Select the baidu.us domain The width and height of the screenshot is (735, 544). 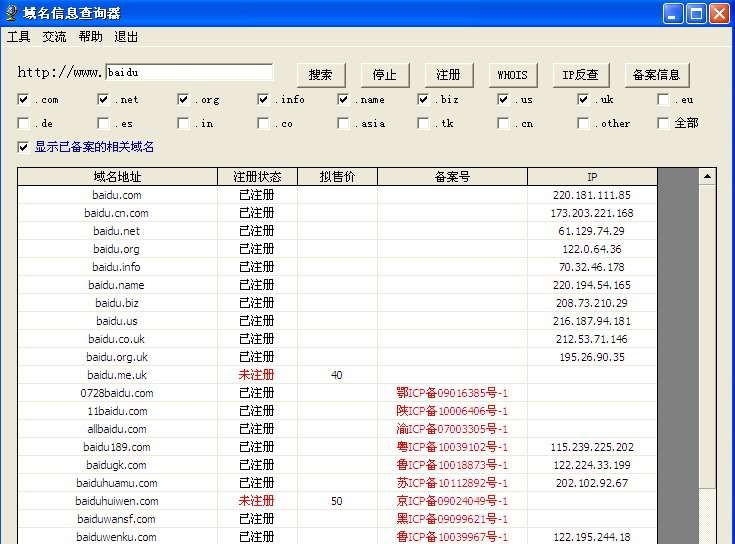tap(117, 321)
